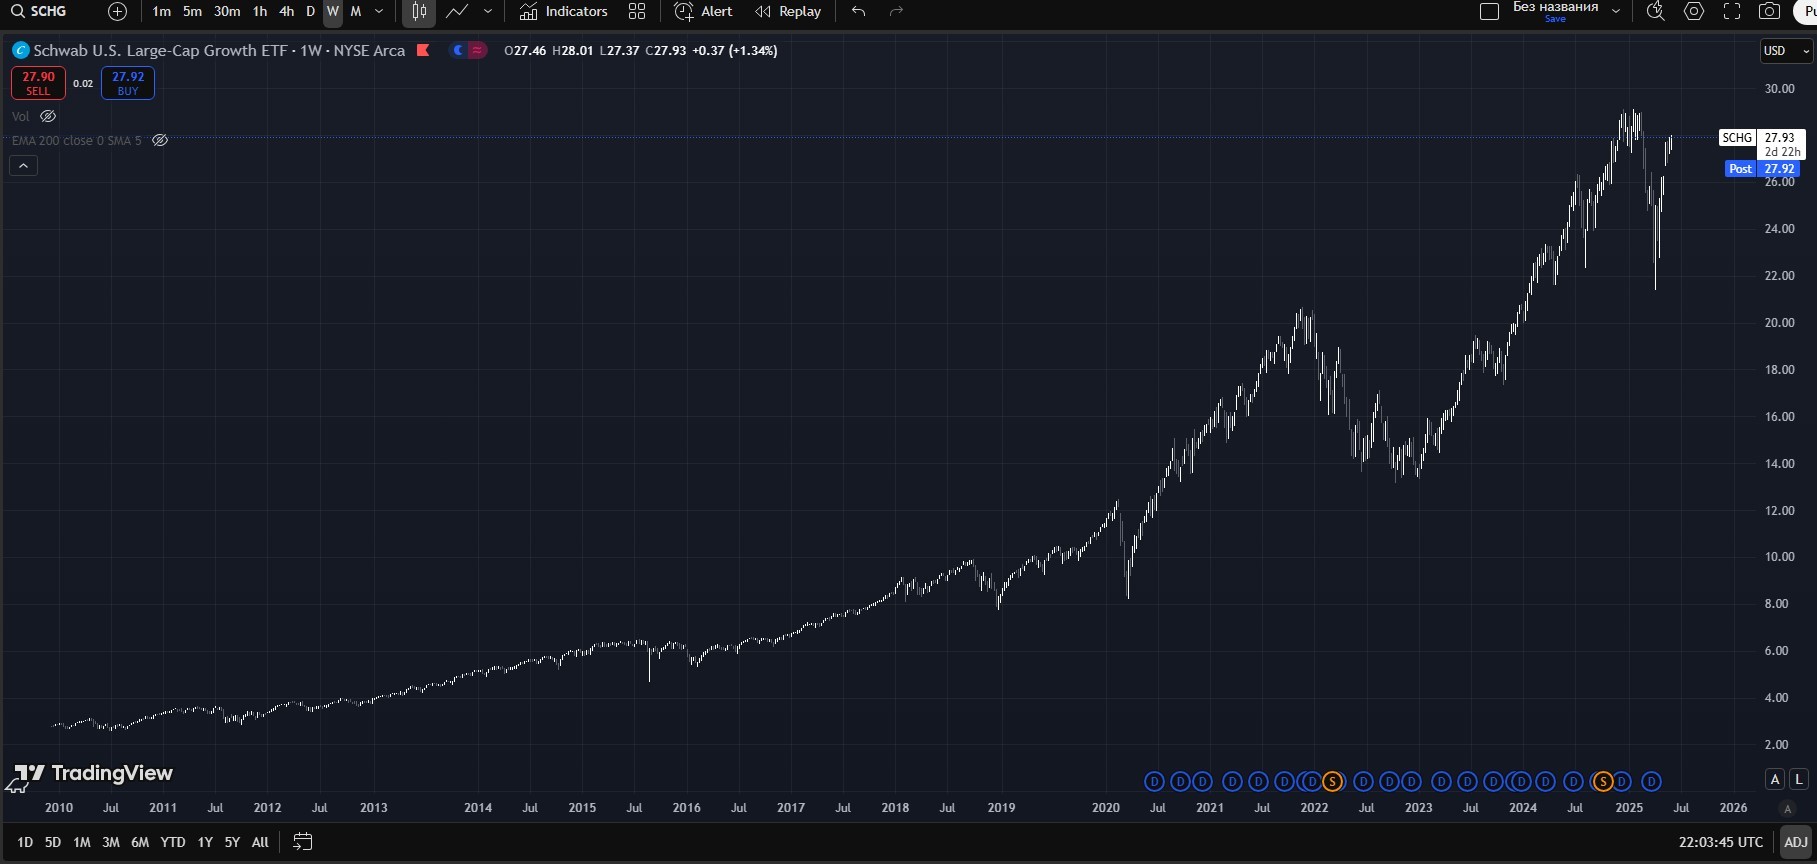Switch to 30m timeframe
This screenshot has width=1817, height=864.
tap(227, 11)
